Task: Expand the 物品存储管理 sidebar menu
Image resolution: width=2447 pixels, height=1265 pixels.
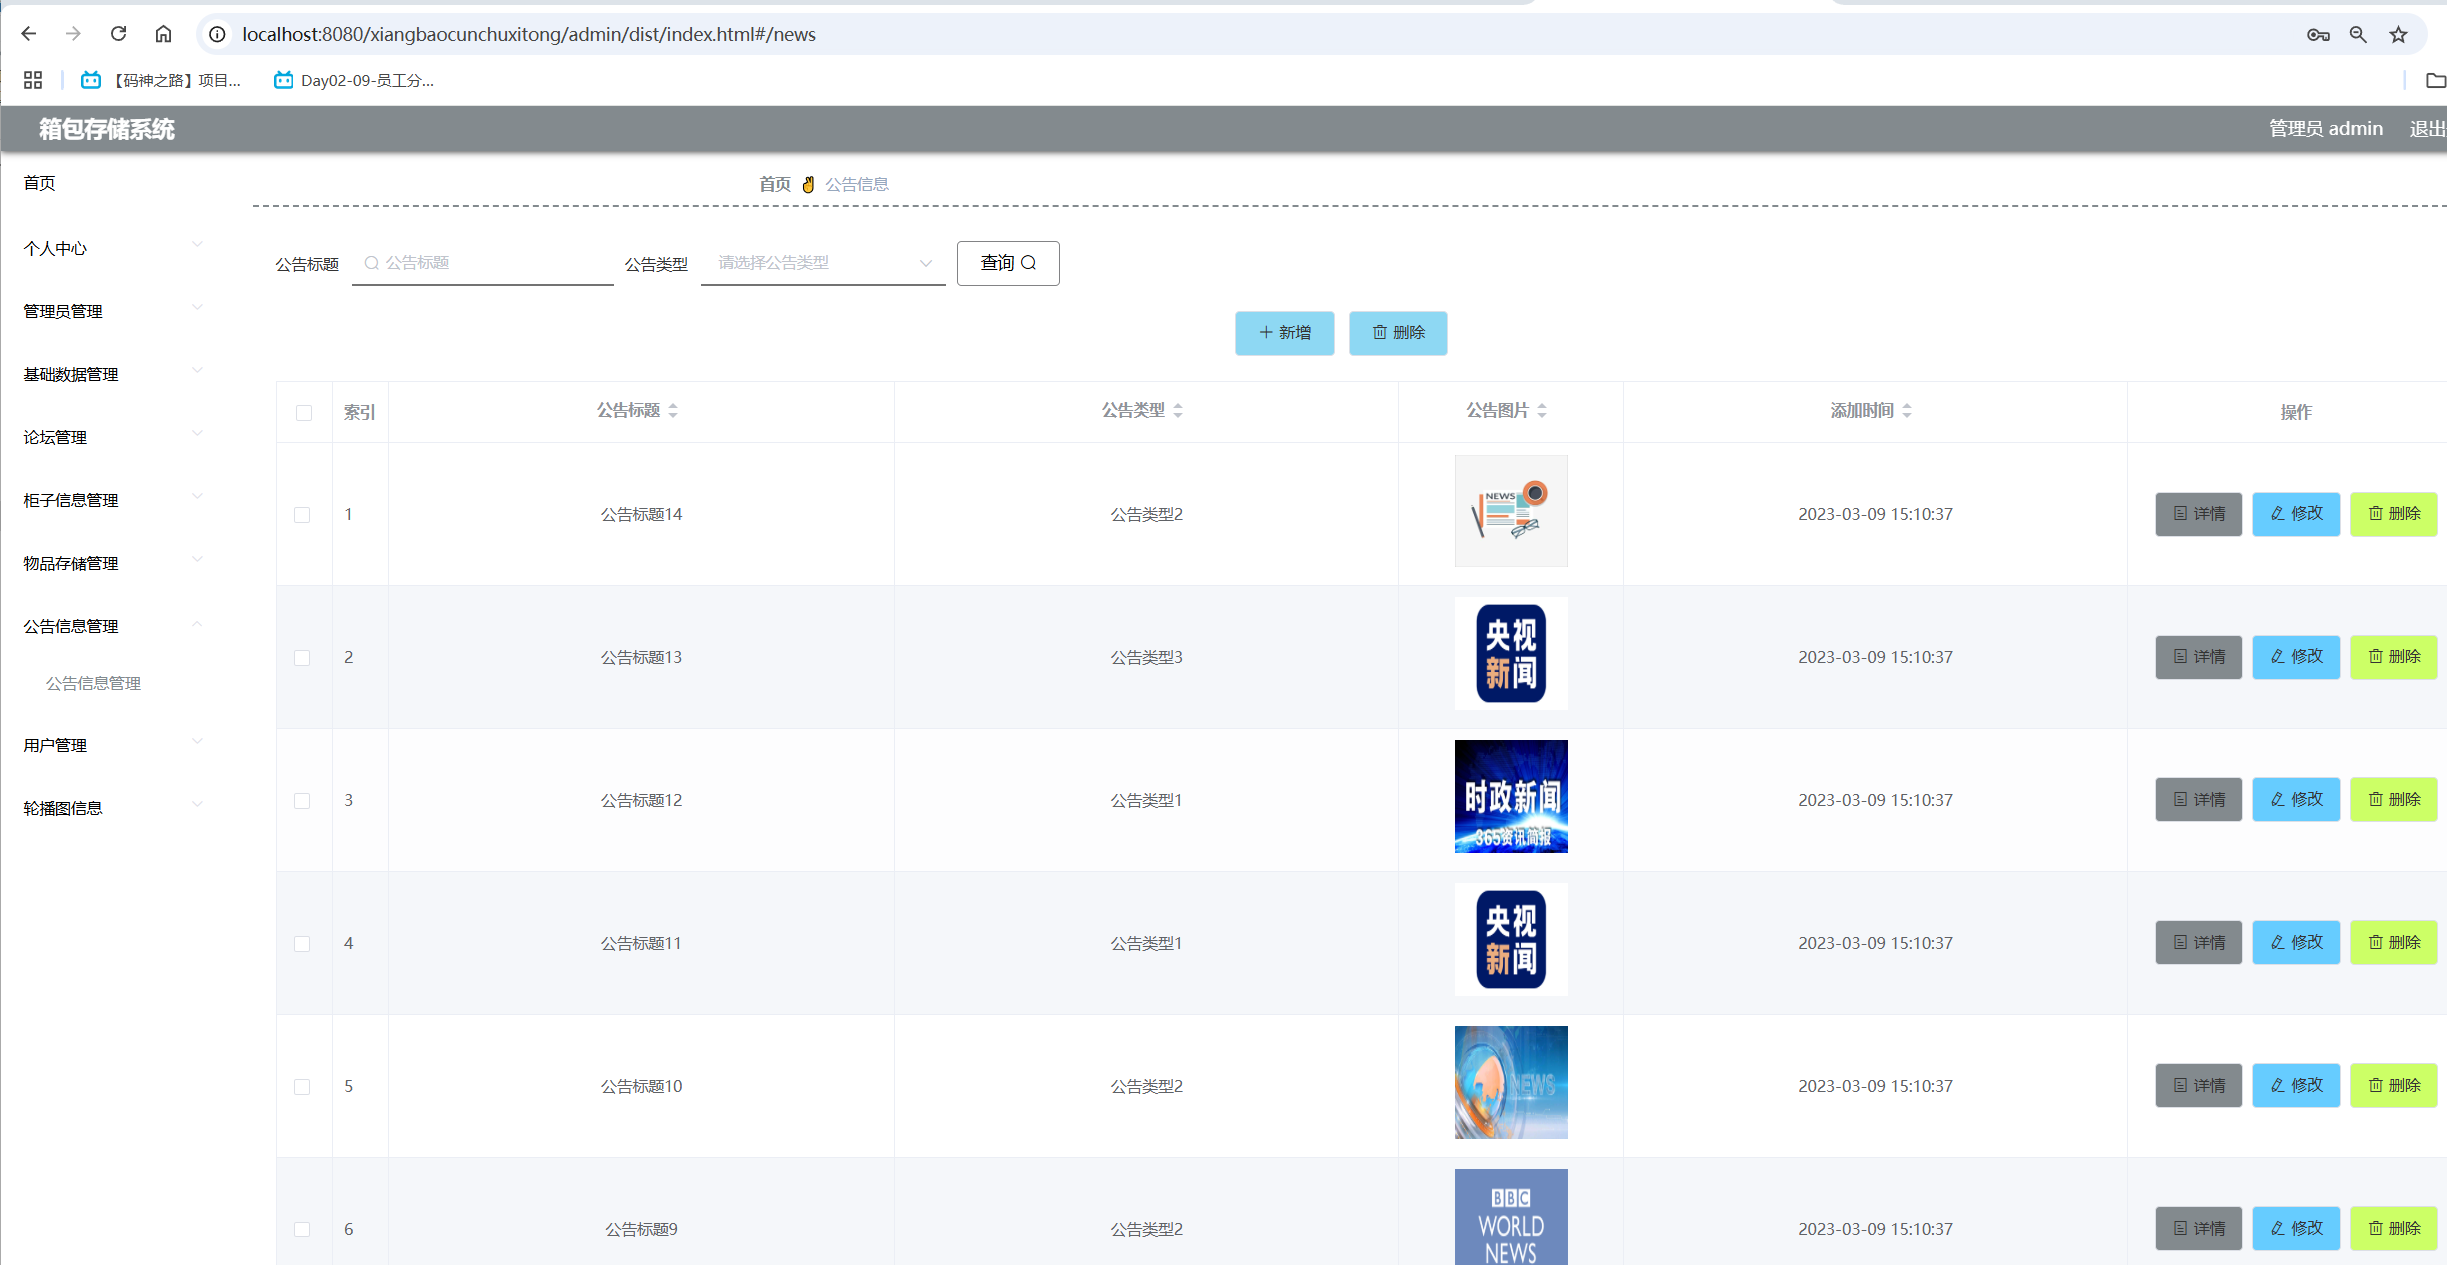Action: coord(112,563)
